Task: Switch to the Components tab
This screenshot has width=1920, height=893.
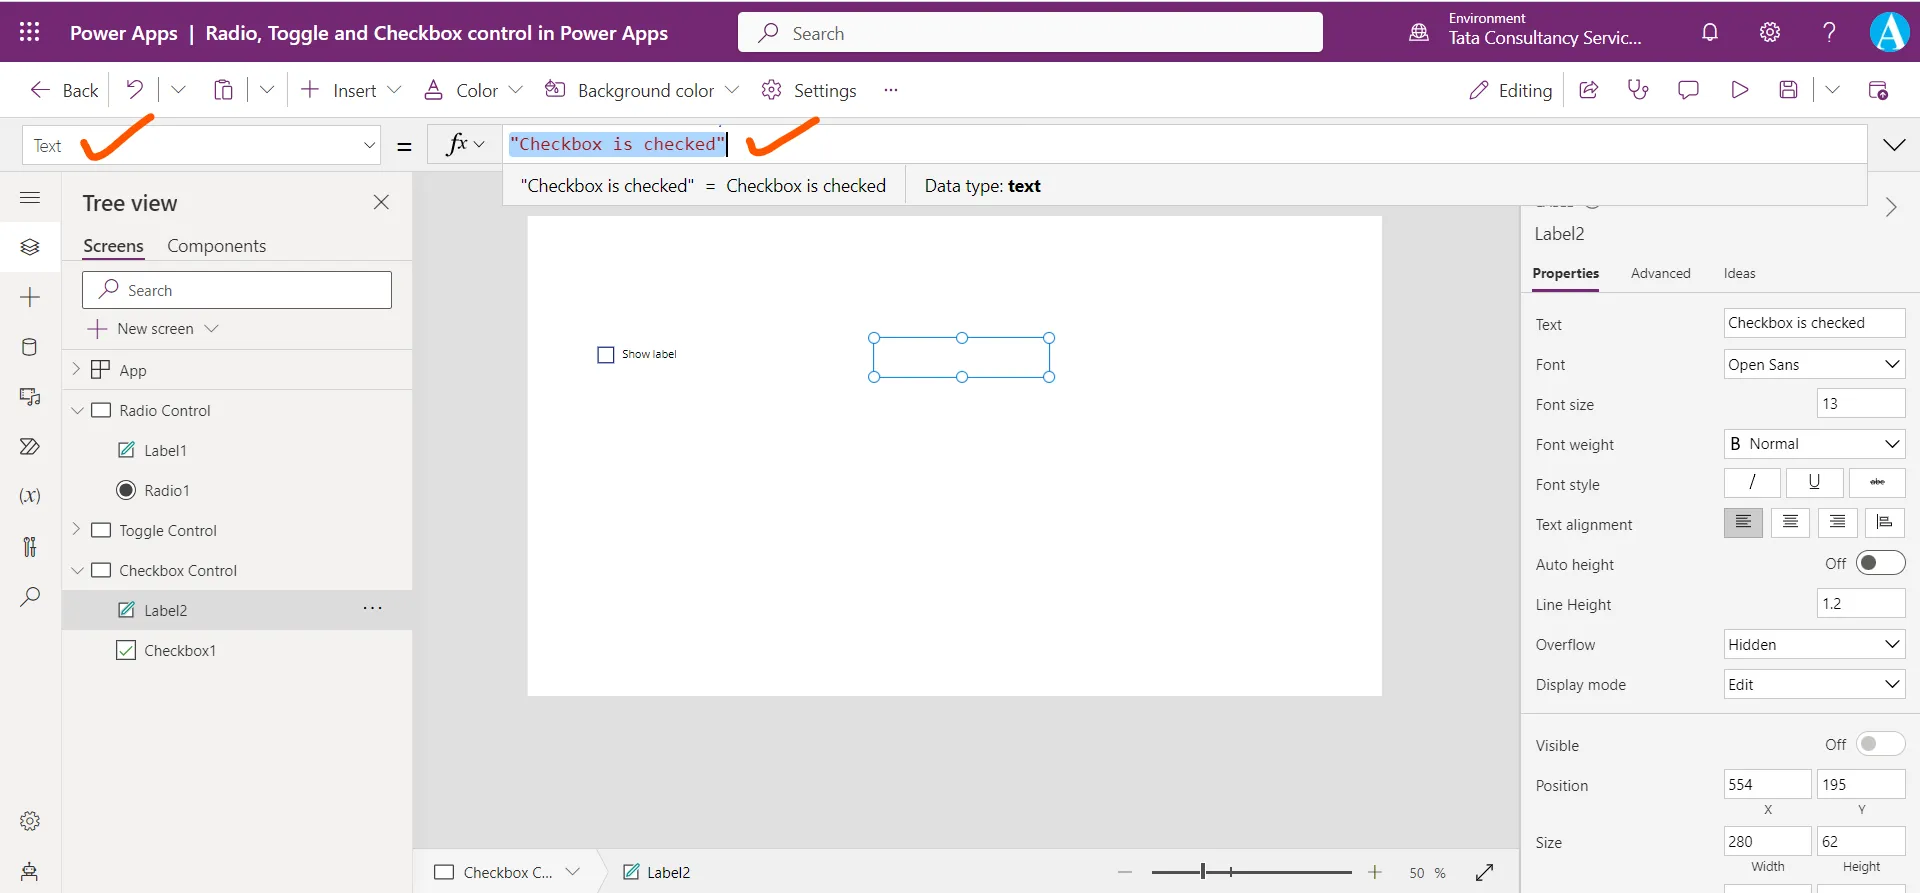Action: point(216,246)
